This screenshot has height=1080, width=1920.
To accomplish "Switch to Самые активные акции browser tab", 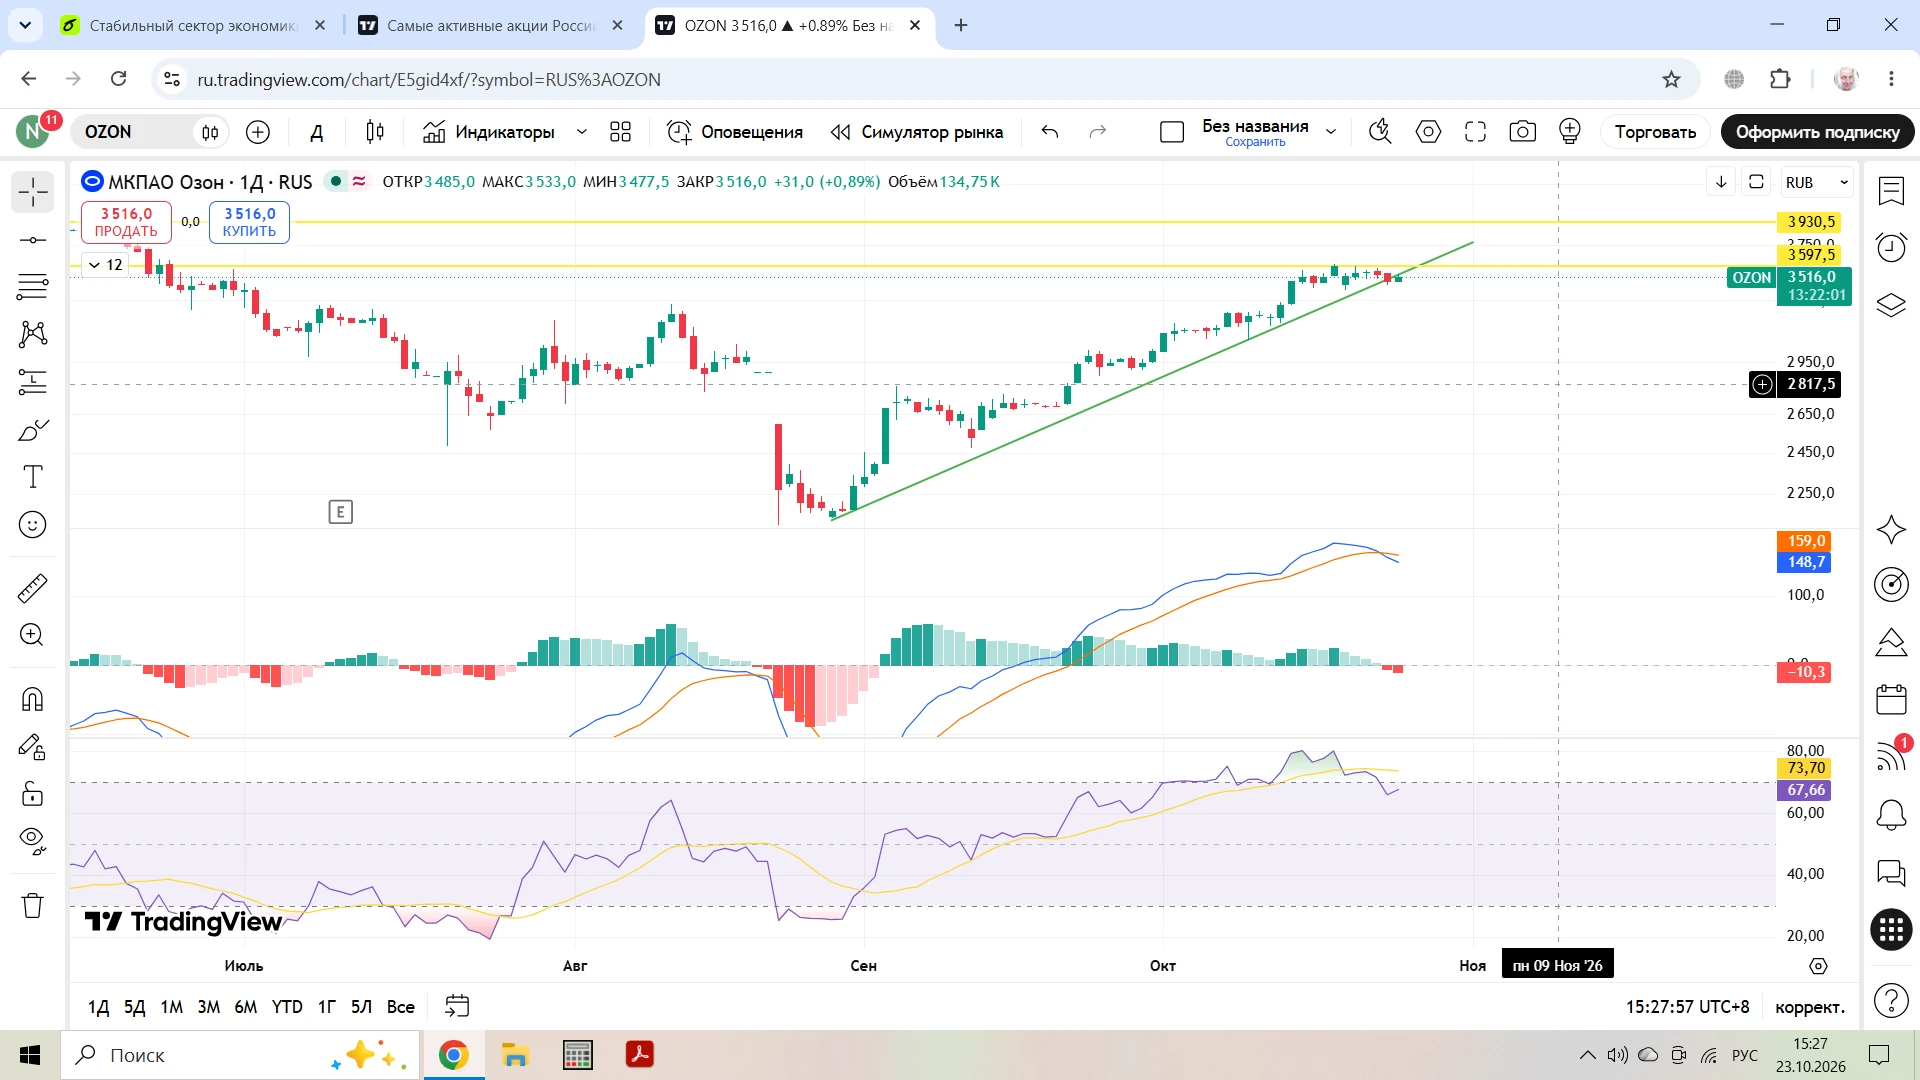I will coord(492,25).
